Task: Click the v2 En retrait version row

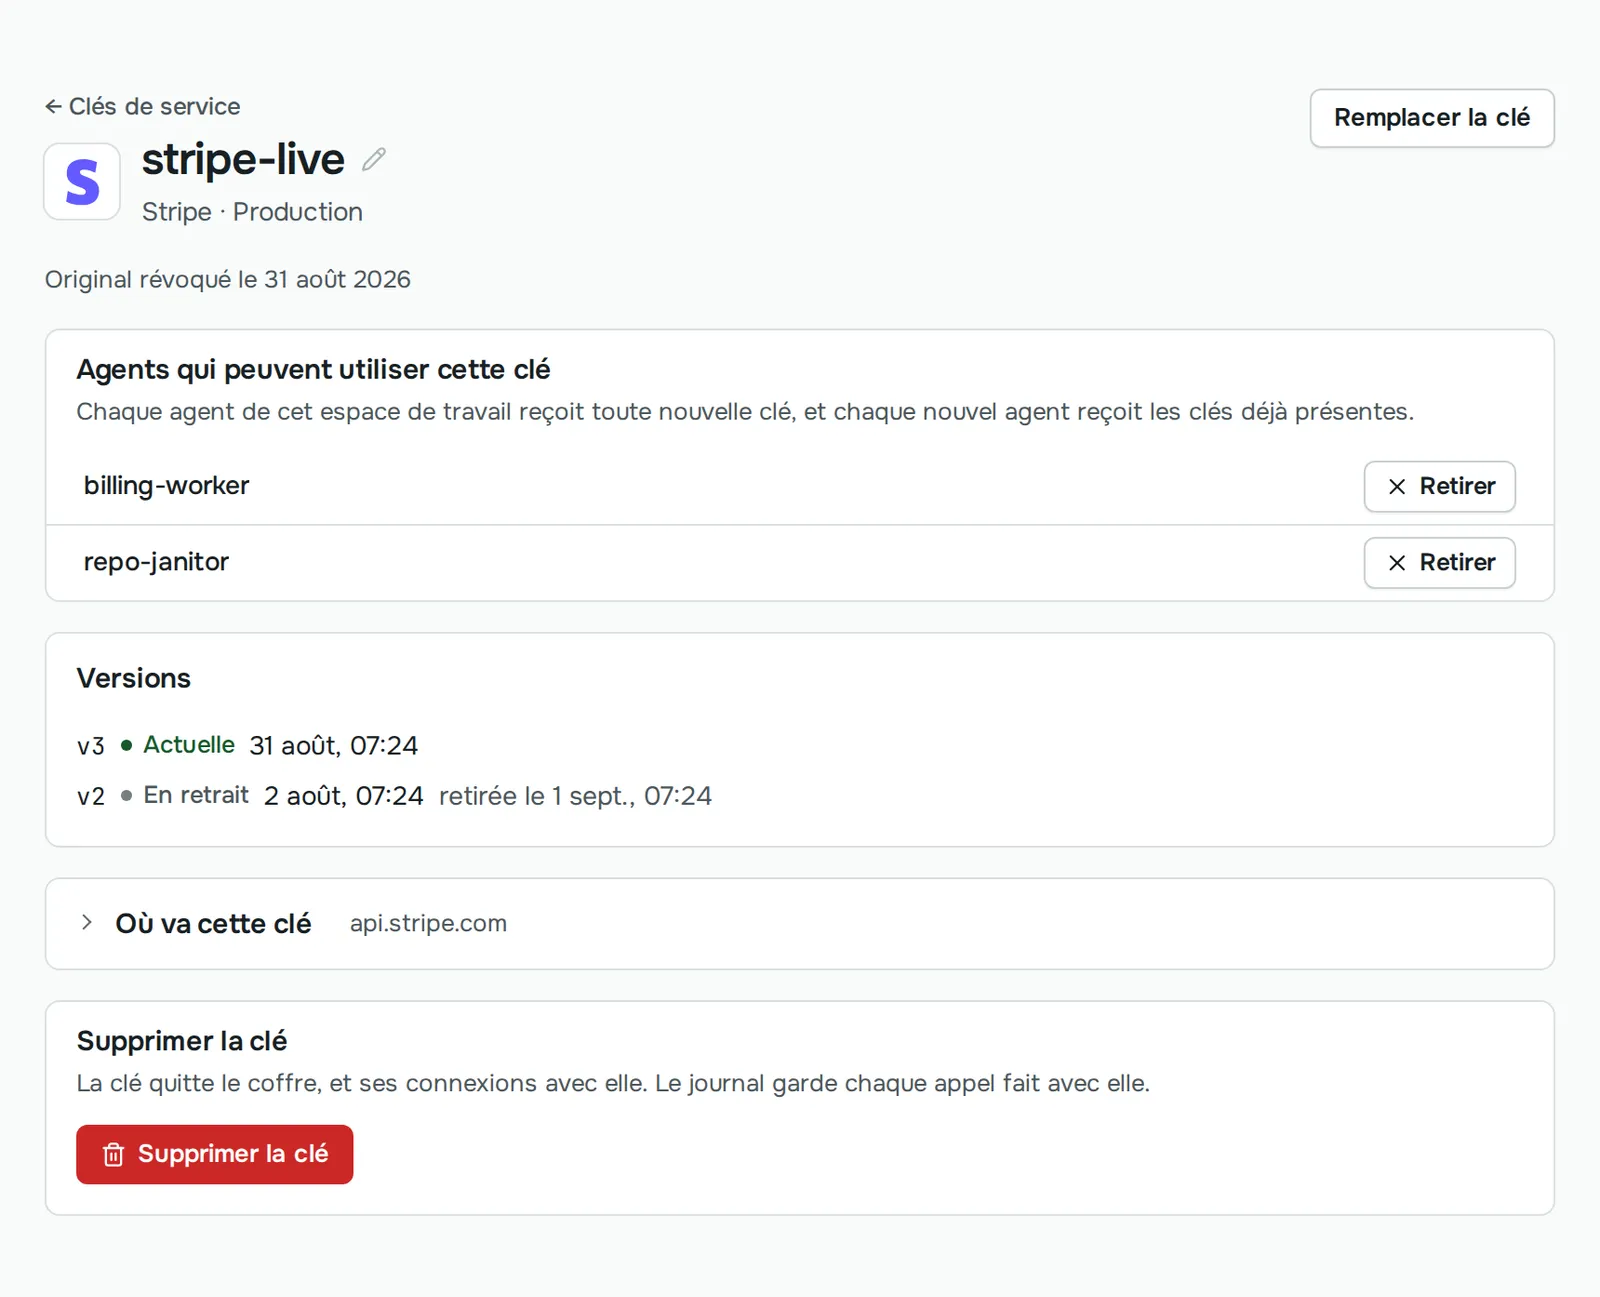Action: click(394, 796)
